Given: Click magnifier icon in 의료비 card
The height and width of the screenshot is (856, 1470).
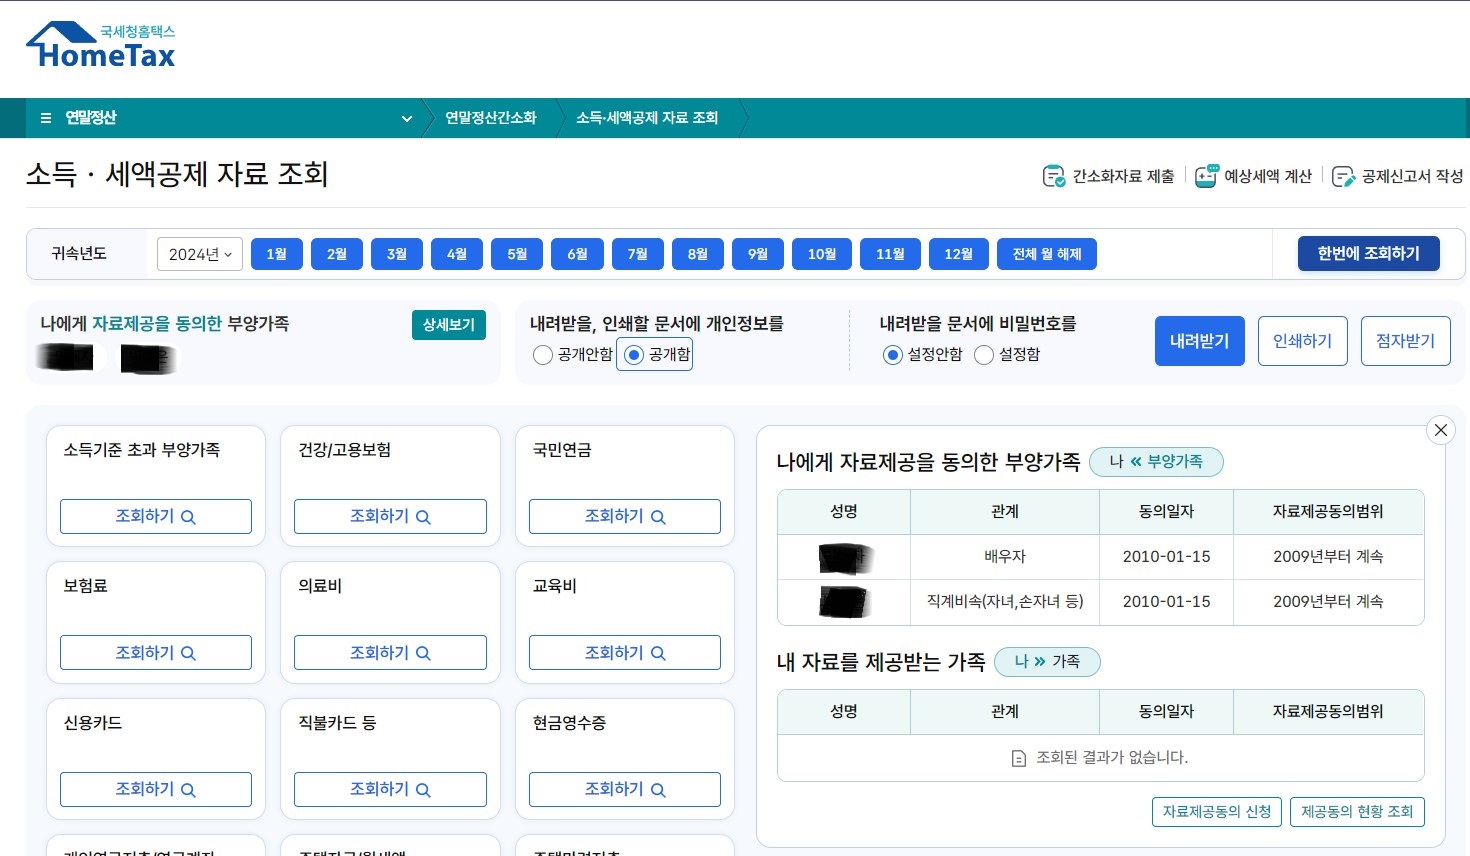Looking at the screenshot, I should [x=423, y=653].
